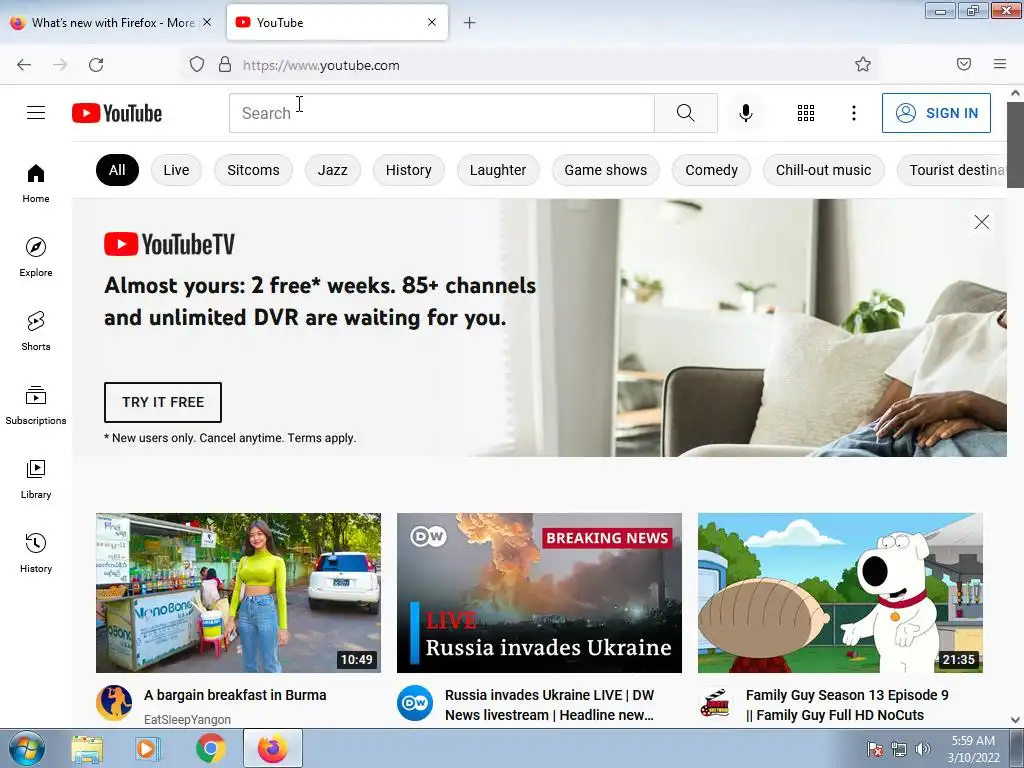Close the What's new with Firefox tab
1024x768 pixels.
207,22
